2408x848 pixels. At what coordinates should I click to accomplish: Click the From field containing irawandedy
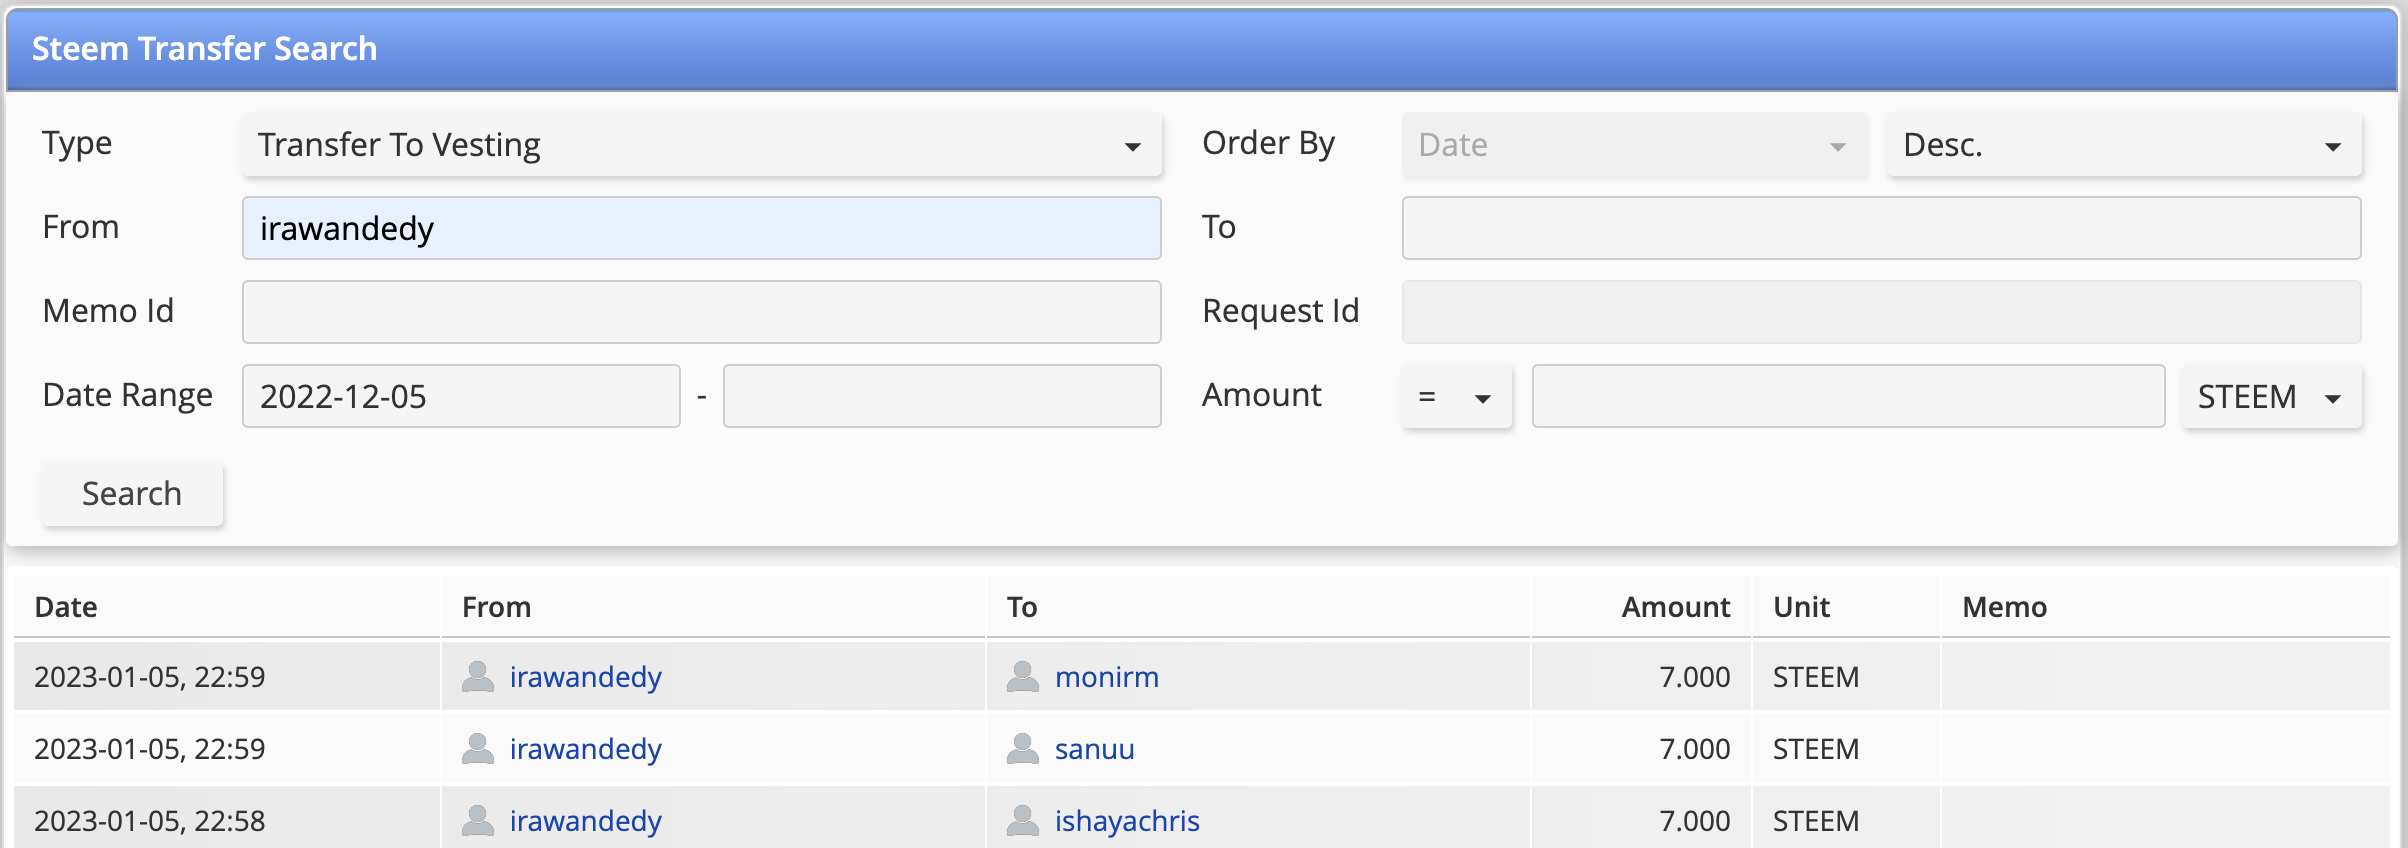click(x=701, y=228)
